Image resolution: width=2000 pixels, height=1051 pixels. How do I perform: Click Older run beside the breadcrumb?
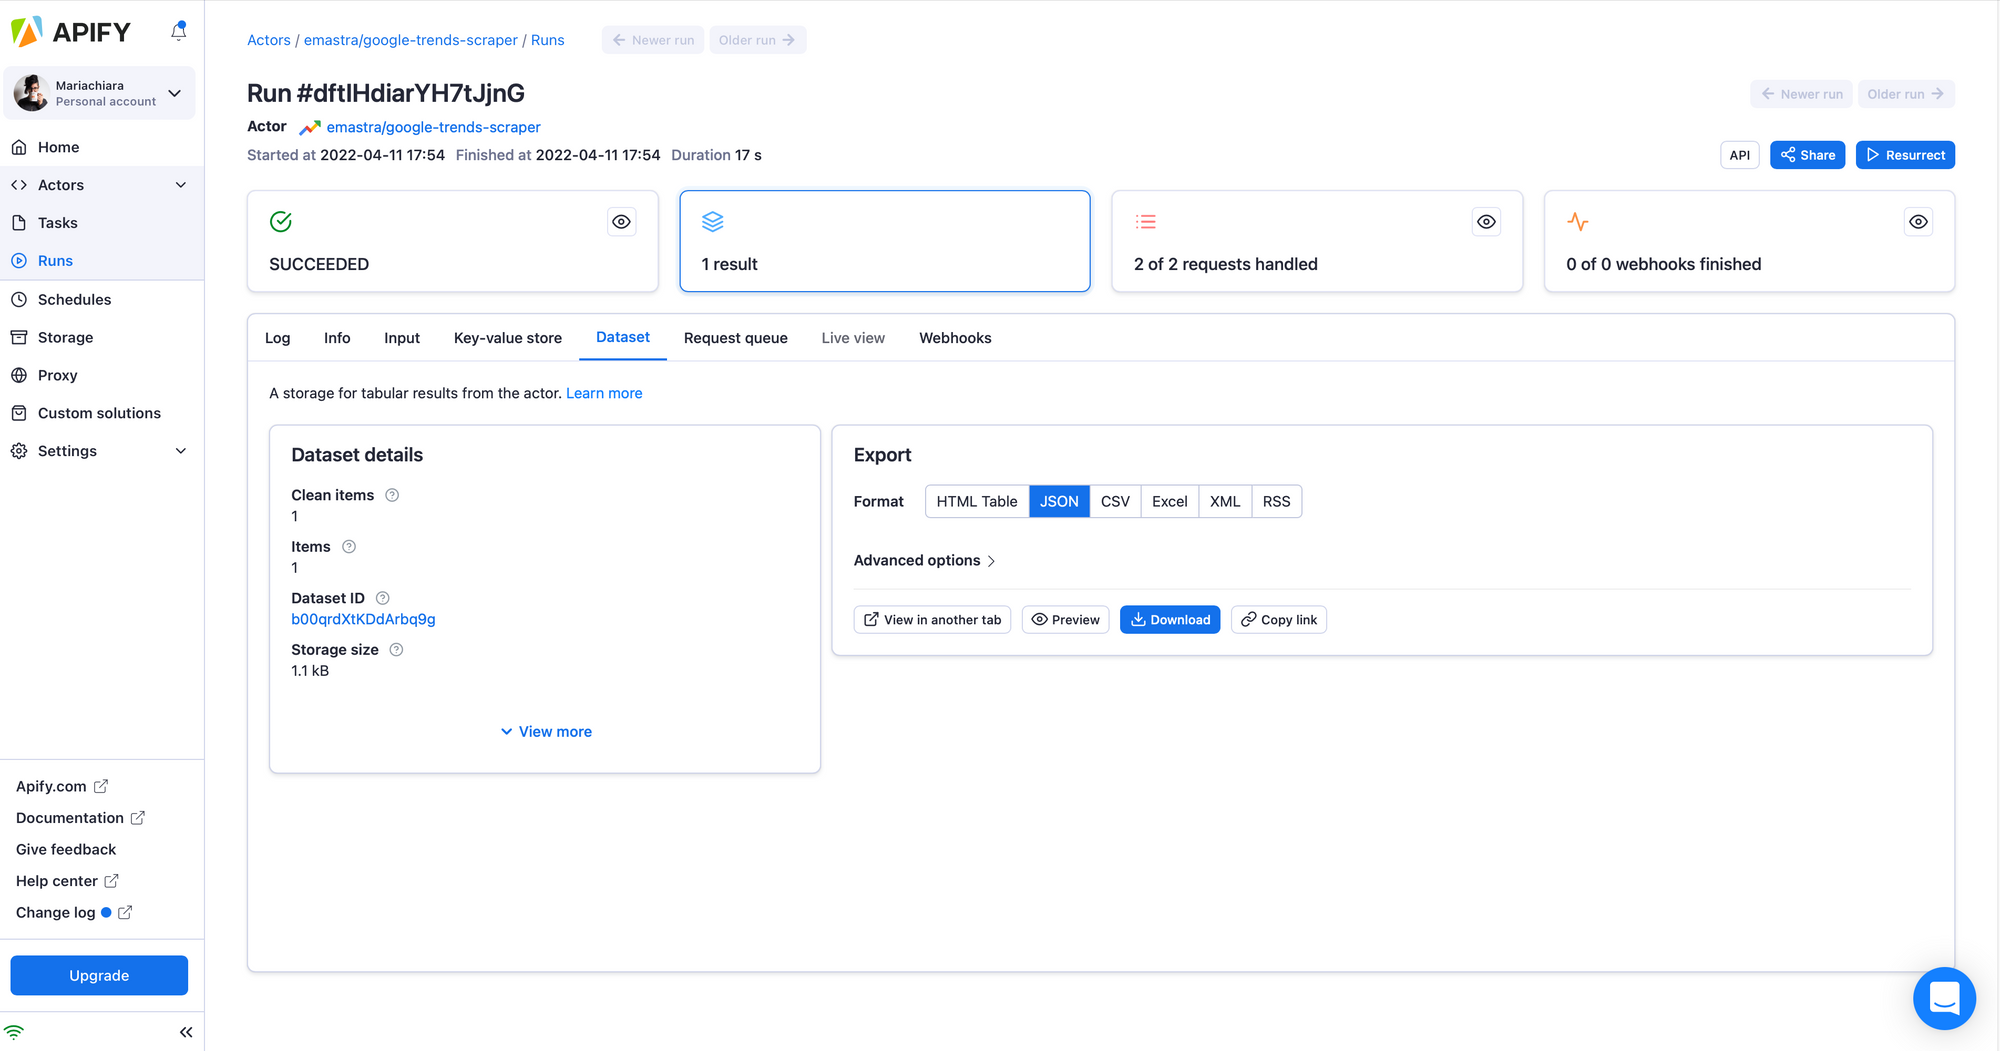click(758, 40)
